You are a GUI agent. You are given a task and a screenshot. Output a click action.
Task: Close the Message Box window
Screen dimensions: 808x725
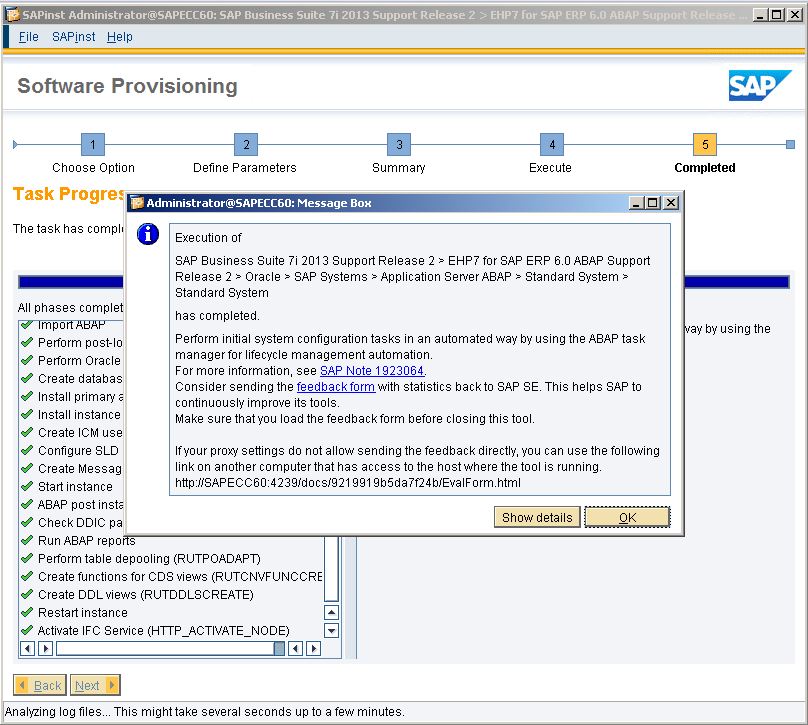click(x=670, y=203)
